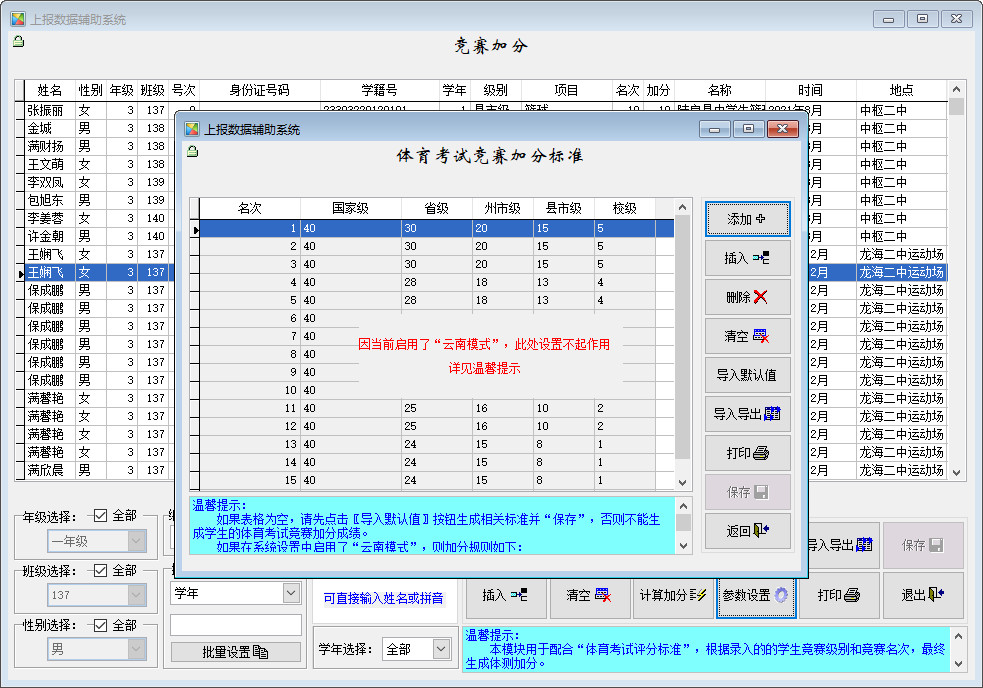Open the 学年 field dropdown
983x688 pixels.
click(x=291, y=593)
